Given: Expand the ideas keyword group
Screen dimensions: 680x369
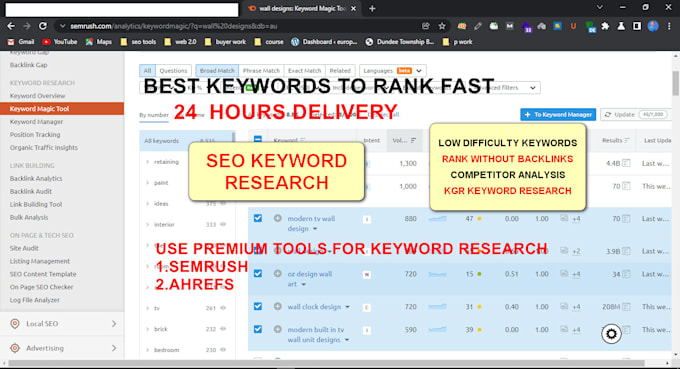Looking at the screenshot, I should pyautogui.click(x=147, y=203).
